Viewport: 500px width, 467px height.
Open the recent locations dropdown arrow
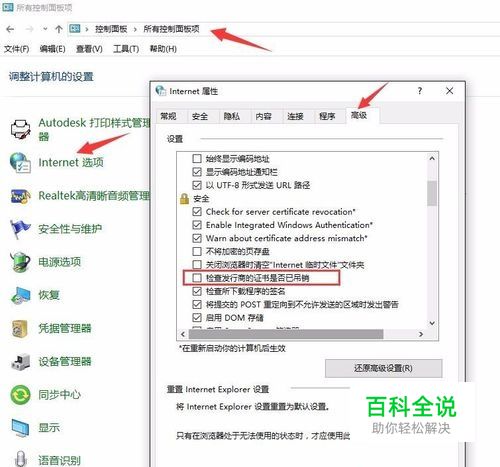coord(45,29)
